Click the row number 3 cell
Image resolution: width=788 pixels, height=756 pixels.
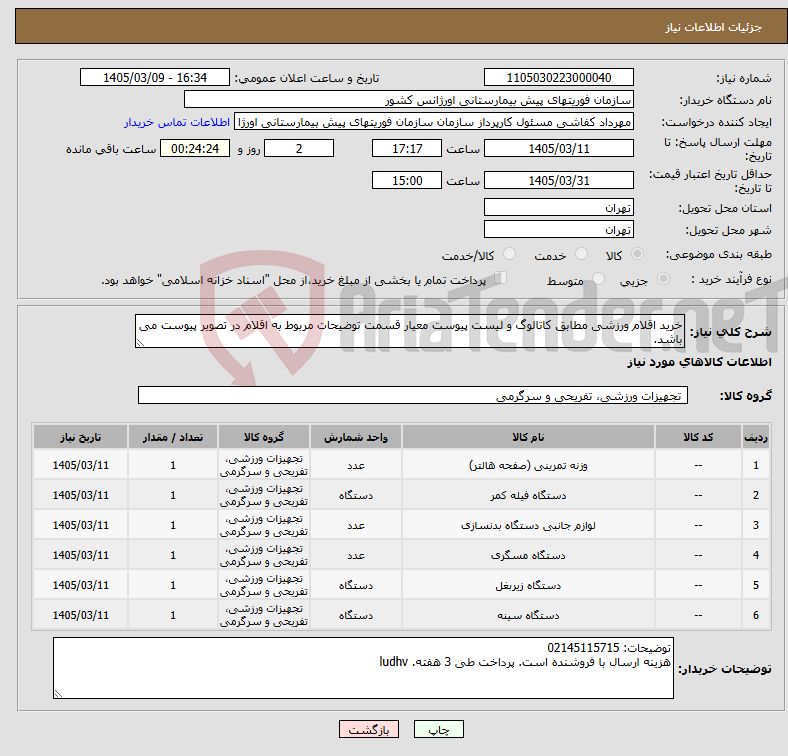755,525
